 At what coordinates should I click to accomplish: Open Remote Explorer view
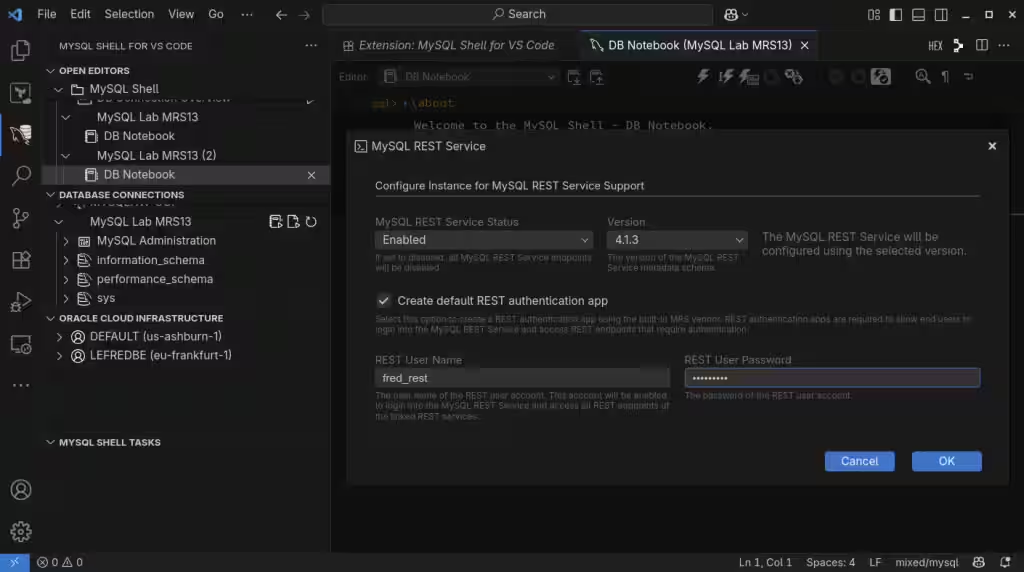click(20, 344)
